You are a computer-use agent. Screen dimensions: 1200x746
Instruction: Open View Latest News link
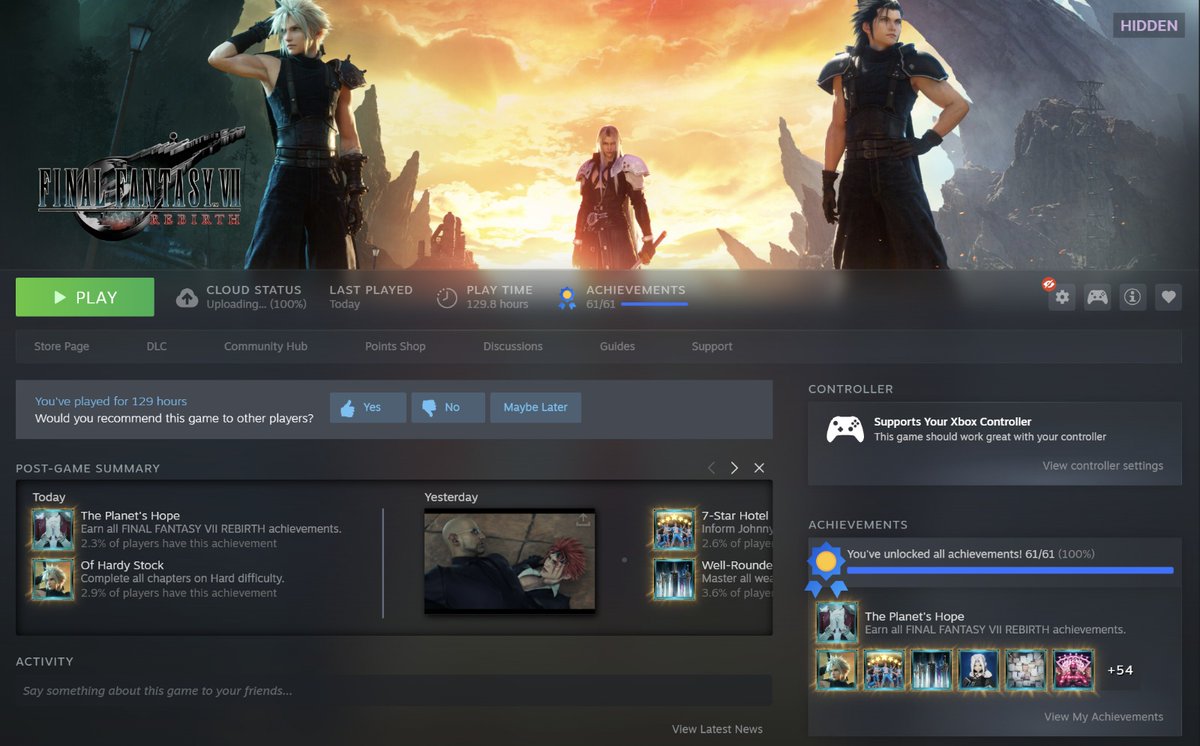click(x=717, y=729)
